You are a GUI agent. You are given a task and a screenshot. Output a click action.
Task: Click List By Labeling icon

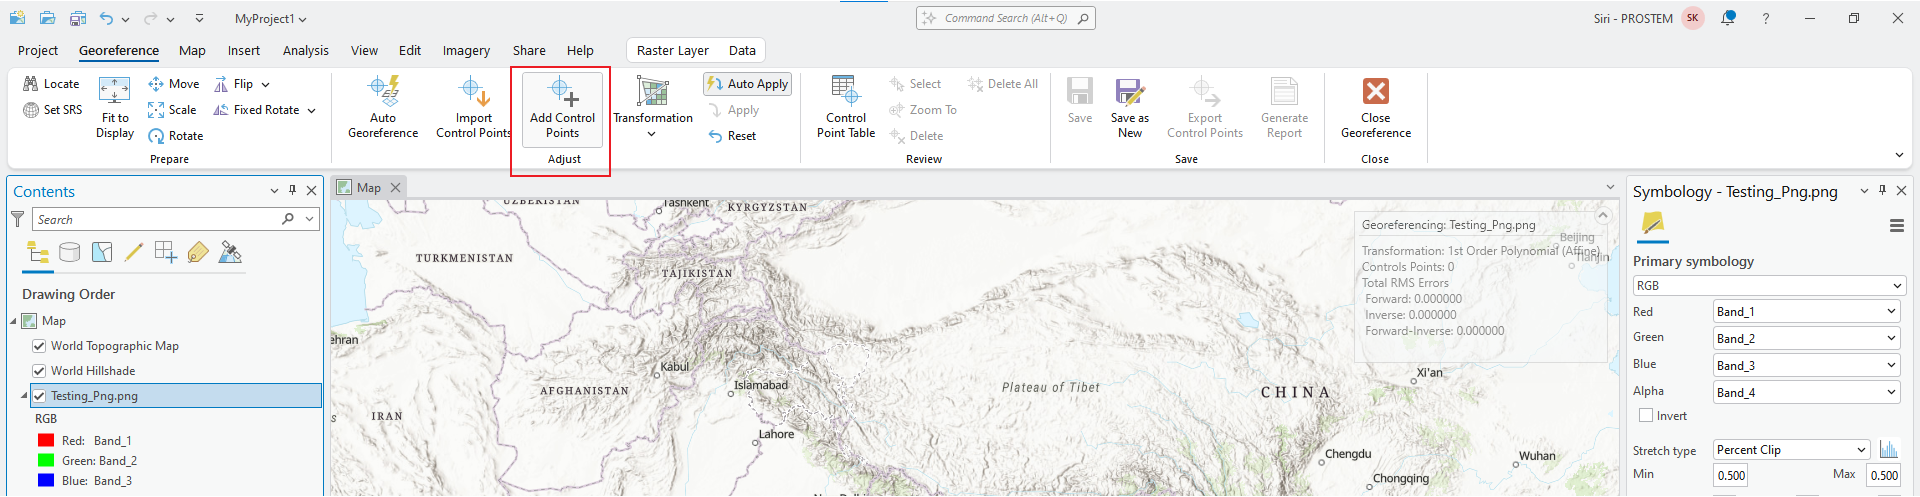click(x=198, y=252)
